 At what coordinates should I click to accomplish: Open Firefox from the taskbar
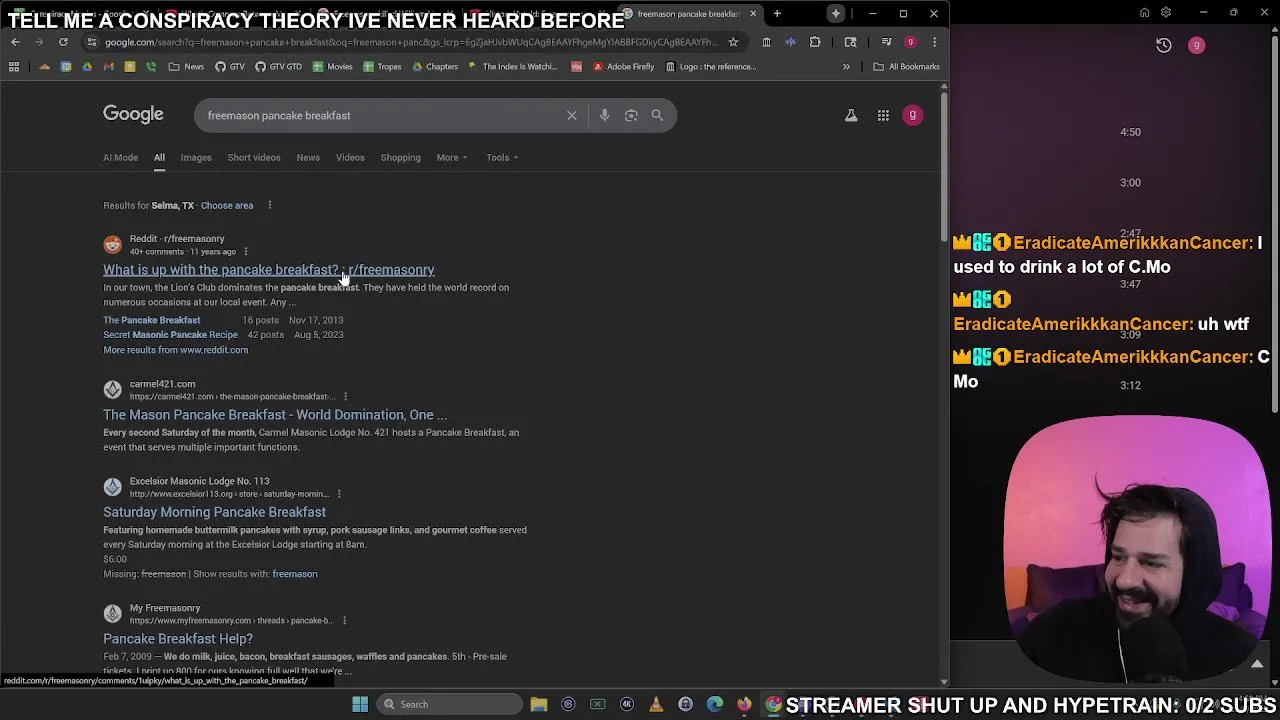(744, 704)
